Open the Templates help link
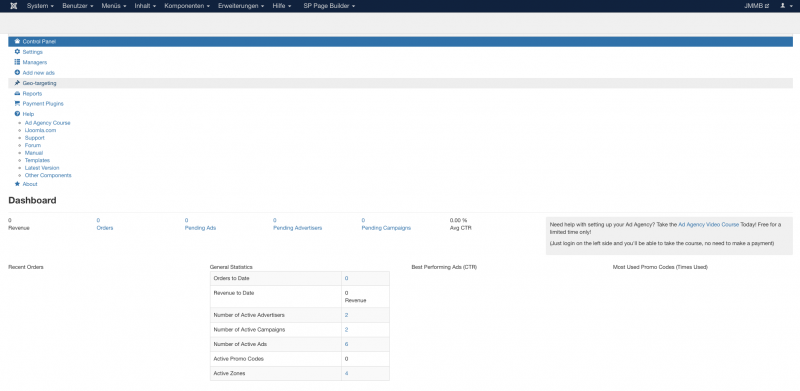 [x=37, y=160]
